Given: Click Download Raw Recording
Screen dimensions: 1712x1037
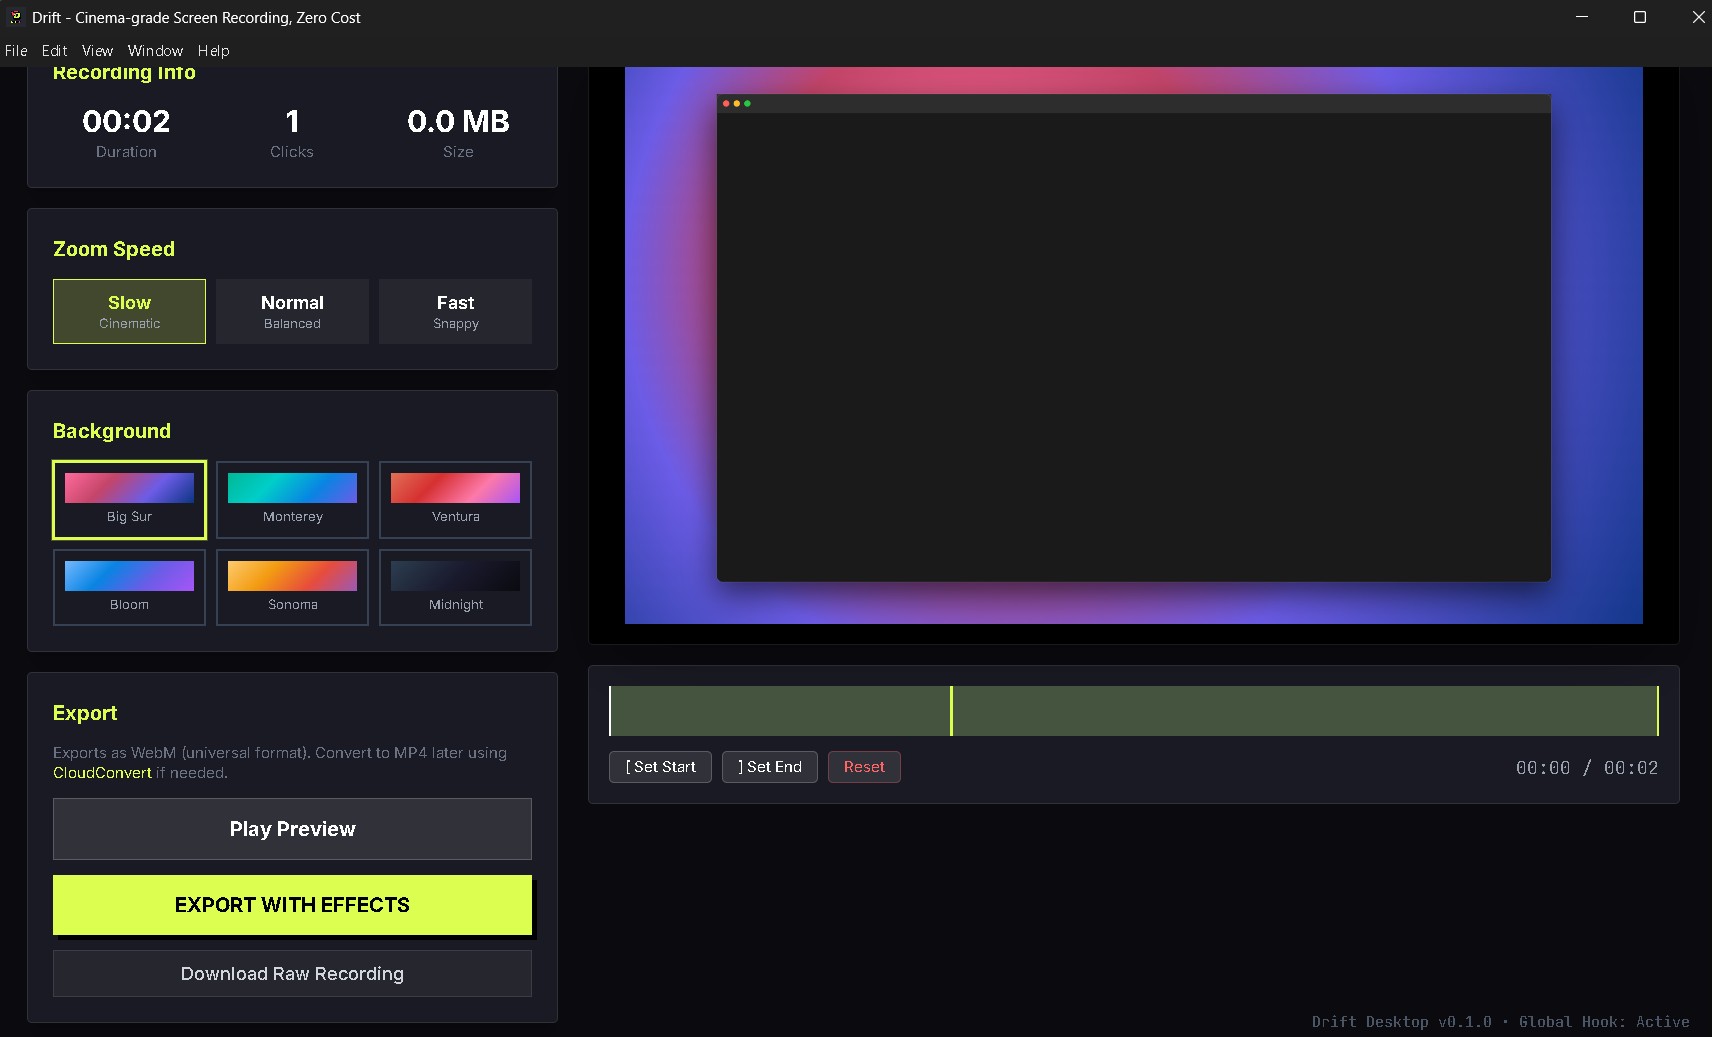Looking at the screenshot, I should (291, 973).
